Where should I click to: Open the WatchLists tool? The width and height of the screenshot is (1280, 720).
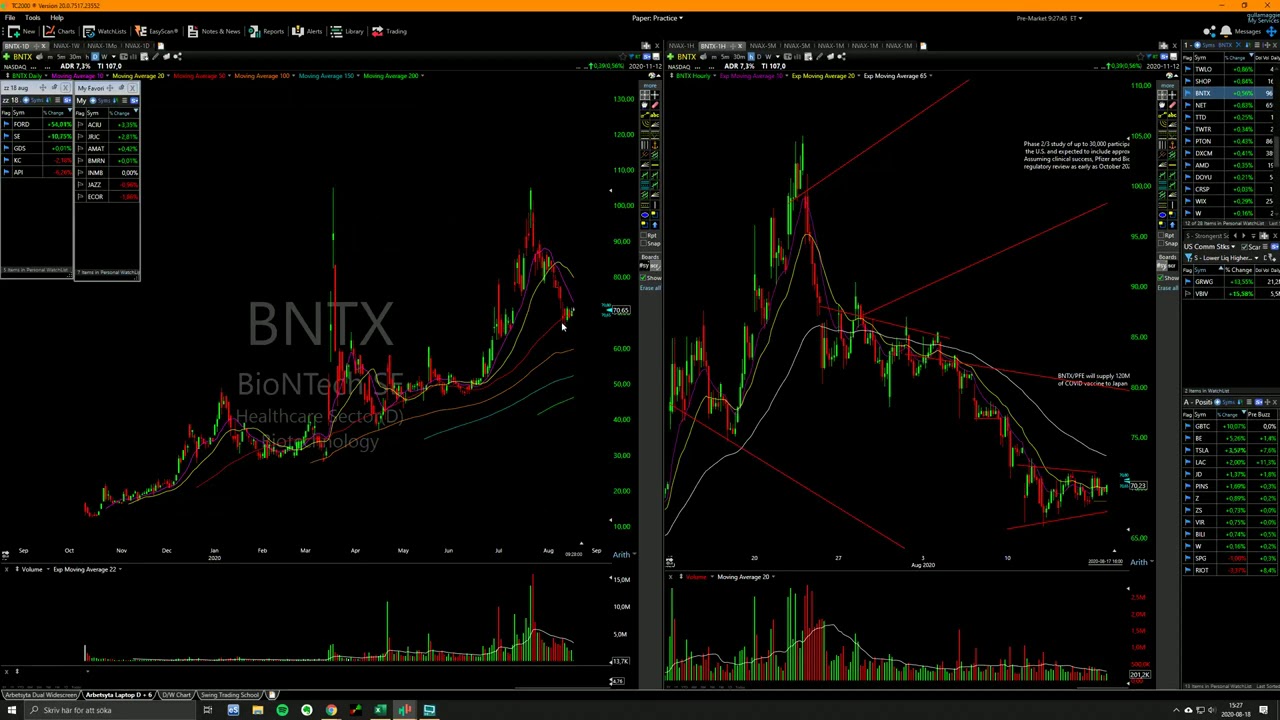(x=105, y=31)
